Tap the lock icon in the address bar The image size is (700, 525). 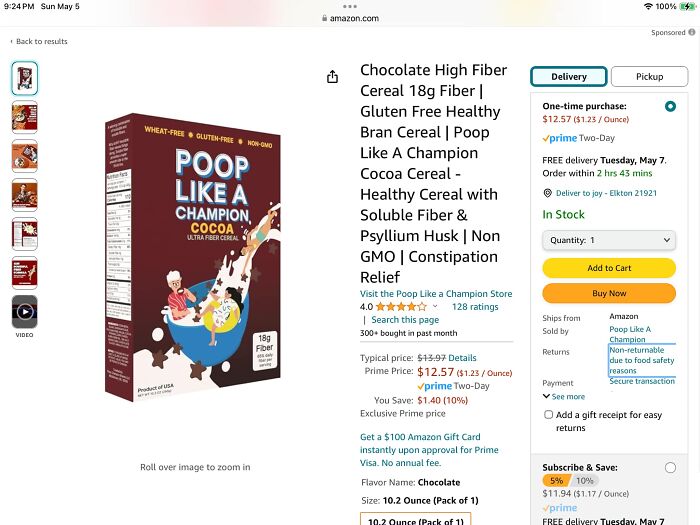[x=324, y=18]
